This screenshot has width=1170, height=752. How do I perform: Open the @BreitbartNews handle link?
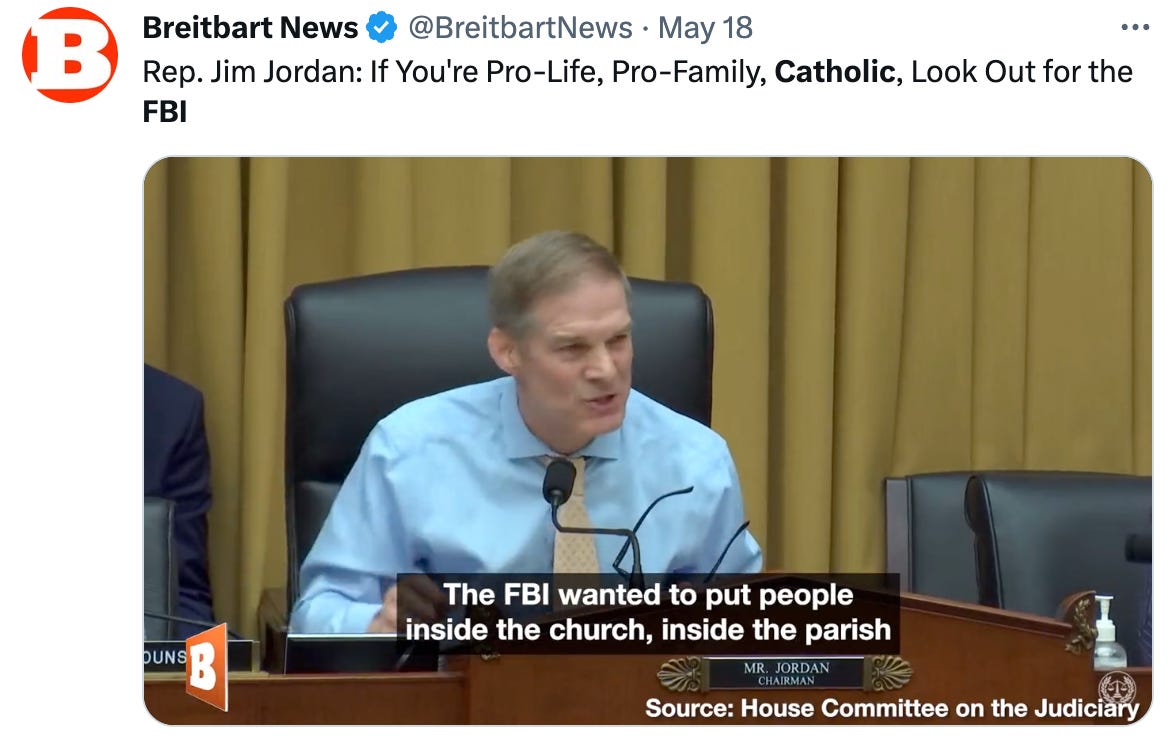click(520, 28)
